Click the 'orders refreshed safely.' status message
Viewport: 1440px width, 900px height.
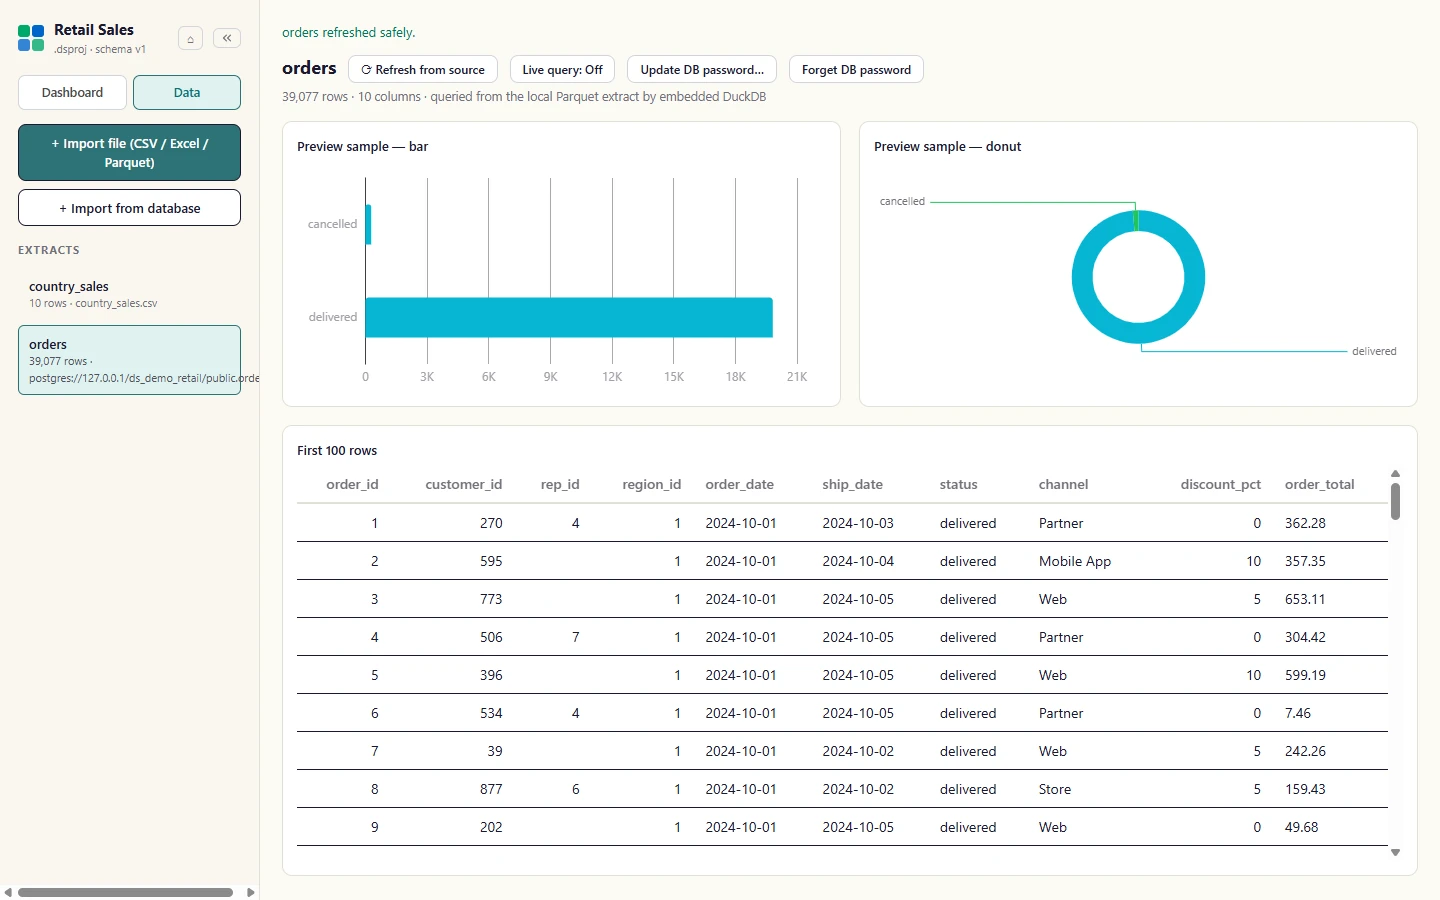tap(348, 32)
